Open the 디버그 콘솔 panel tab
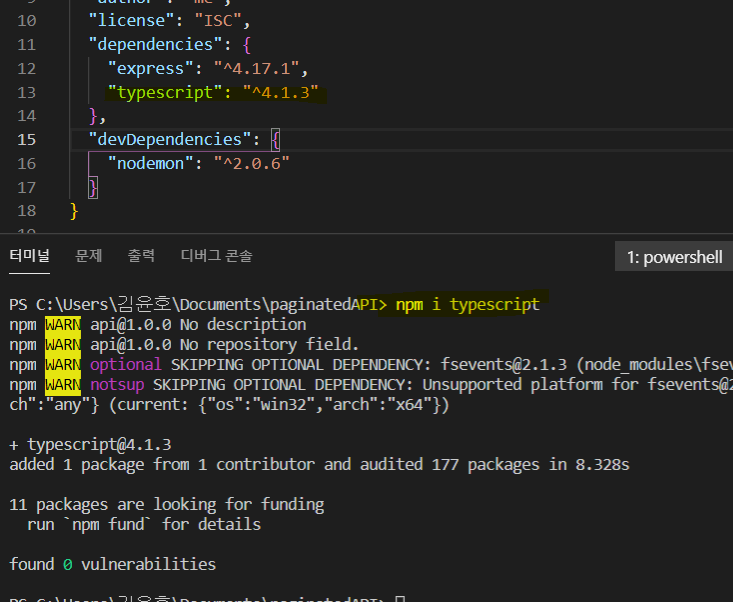The height and width of the screenshot is (602, 733). tap(216, 256)
